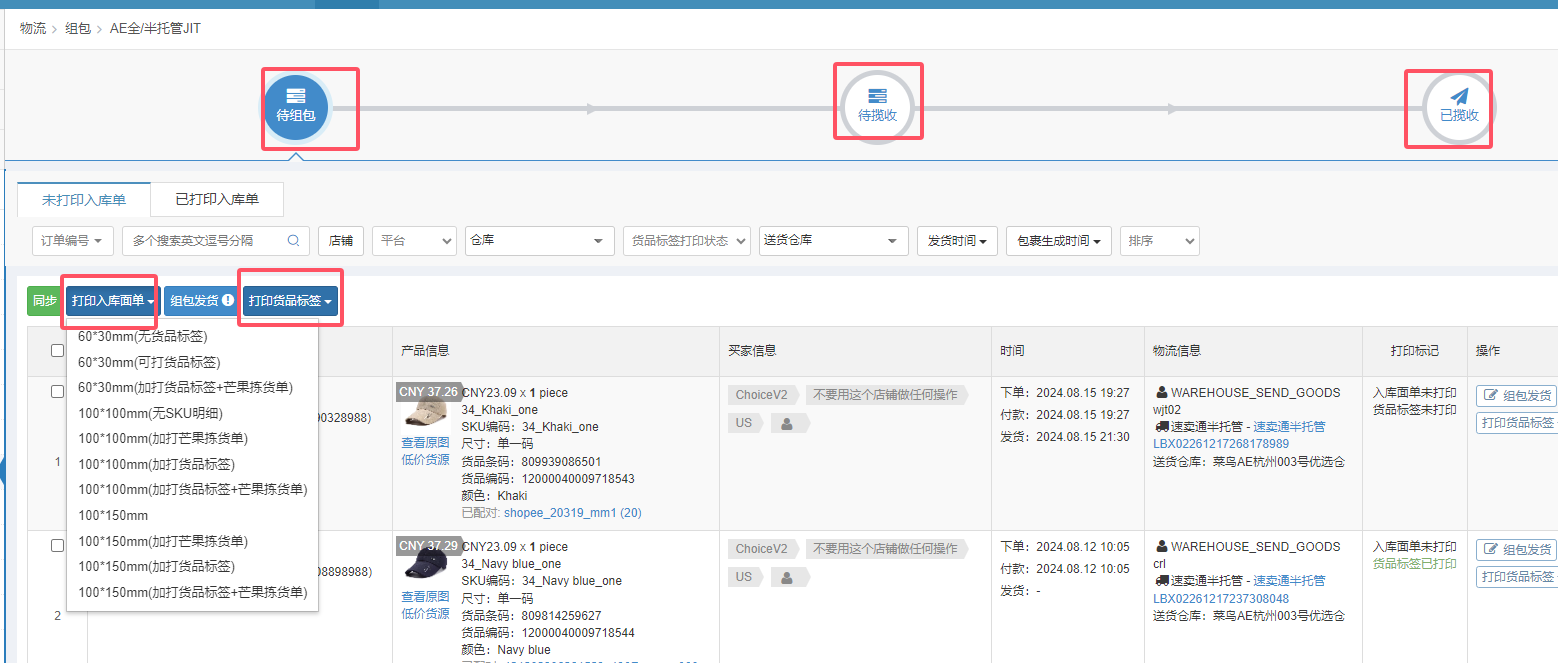Viewport: 1558px width, 663px height.
Task: Expand the 仓库 dropdown
Action: (x=540, y=241)
